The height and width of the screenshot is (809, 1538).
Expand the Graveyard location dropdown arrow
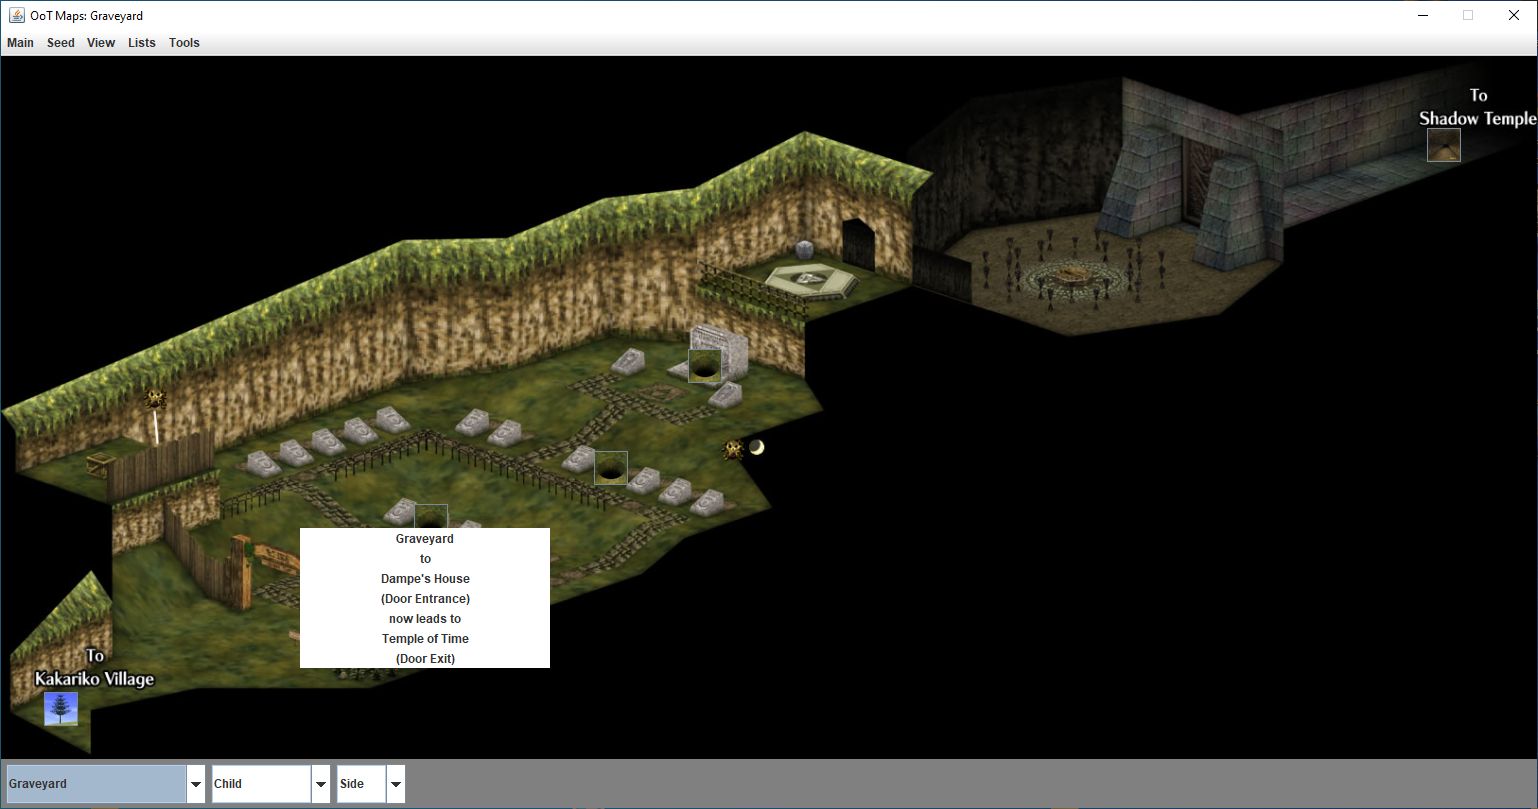pyautogui.click(x=196, y=784)
